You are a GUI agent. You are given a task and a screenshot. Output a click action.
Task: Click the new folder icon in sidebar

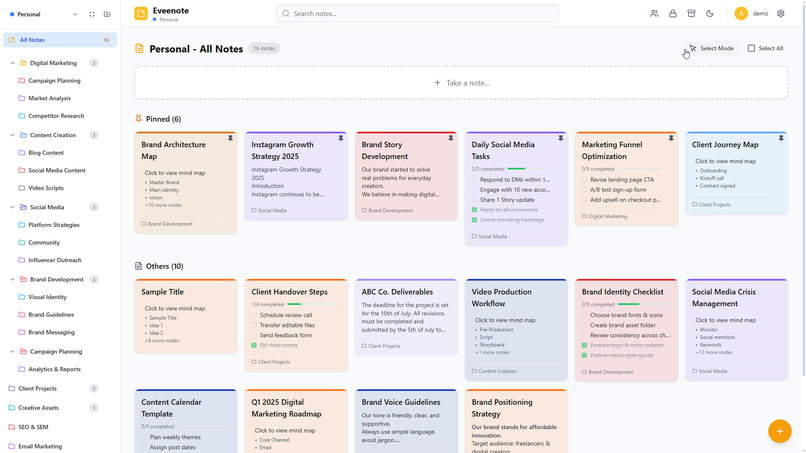click(x=107, y=14)
